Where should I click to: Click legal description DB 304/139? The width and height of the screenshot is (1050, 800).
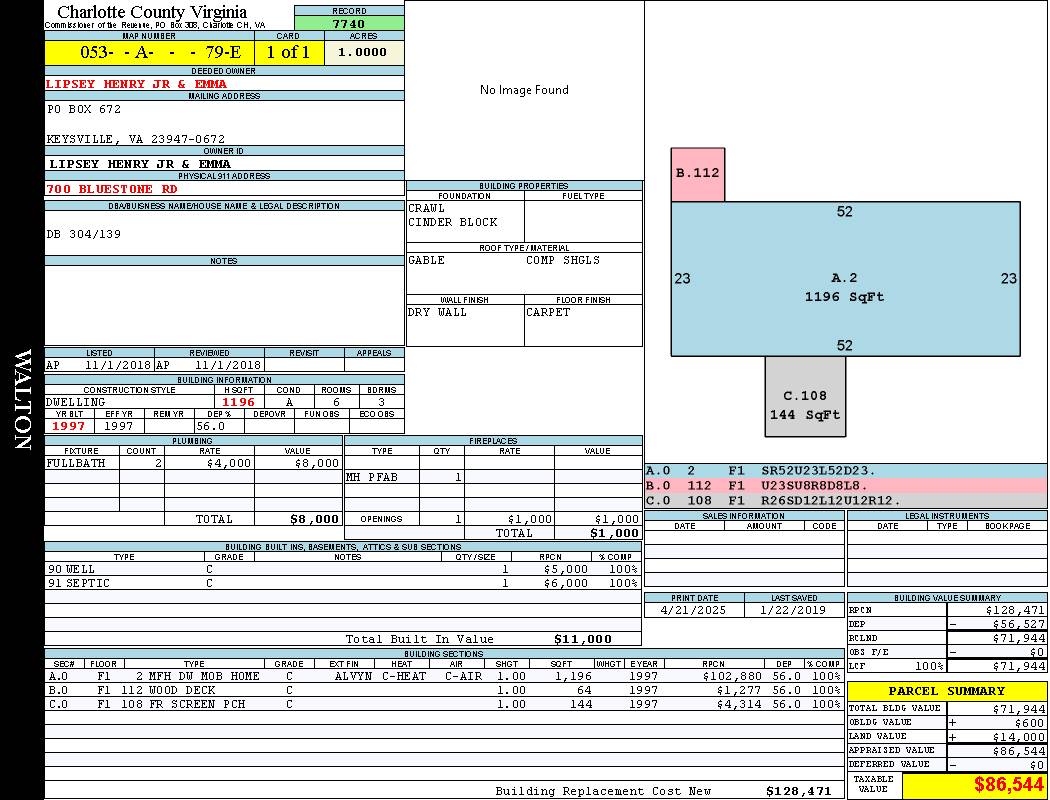click(84, 234)
